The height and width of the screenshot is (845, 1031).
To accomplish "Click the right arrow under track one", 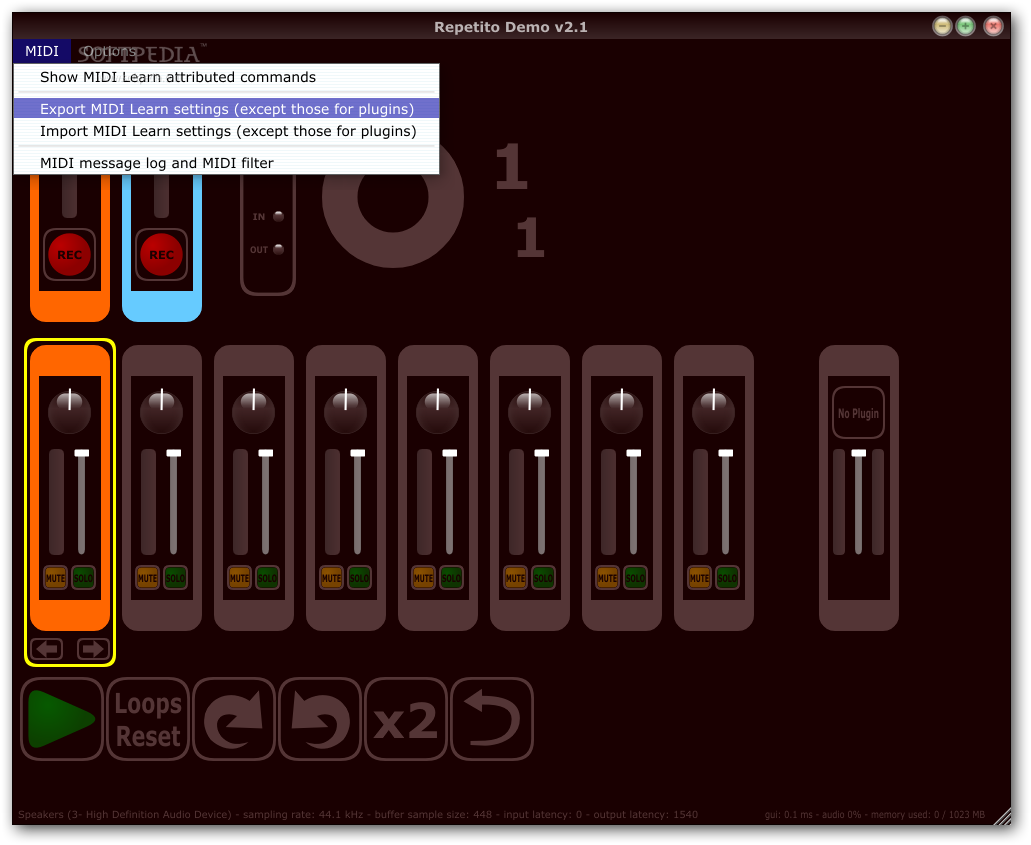I will pos(93,649).
